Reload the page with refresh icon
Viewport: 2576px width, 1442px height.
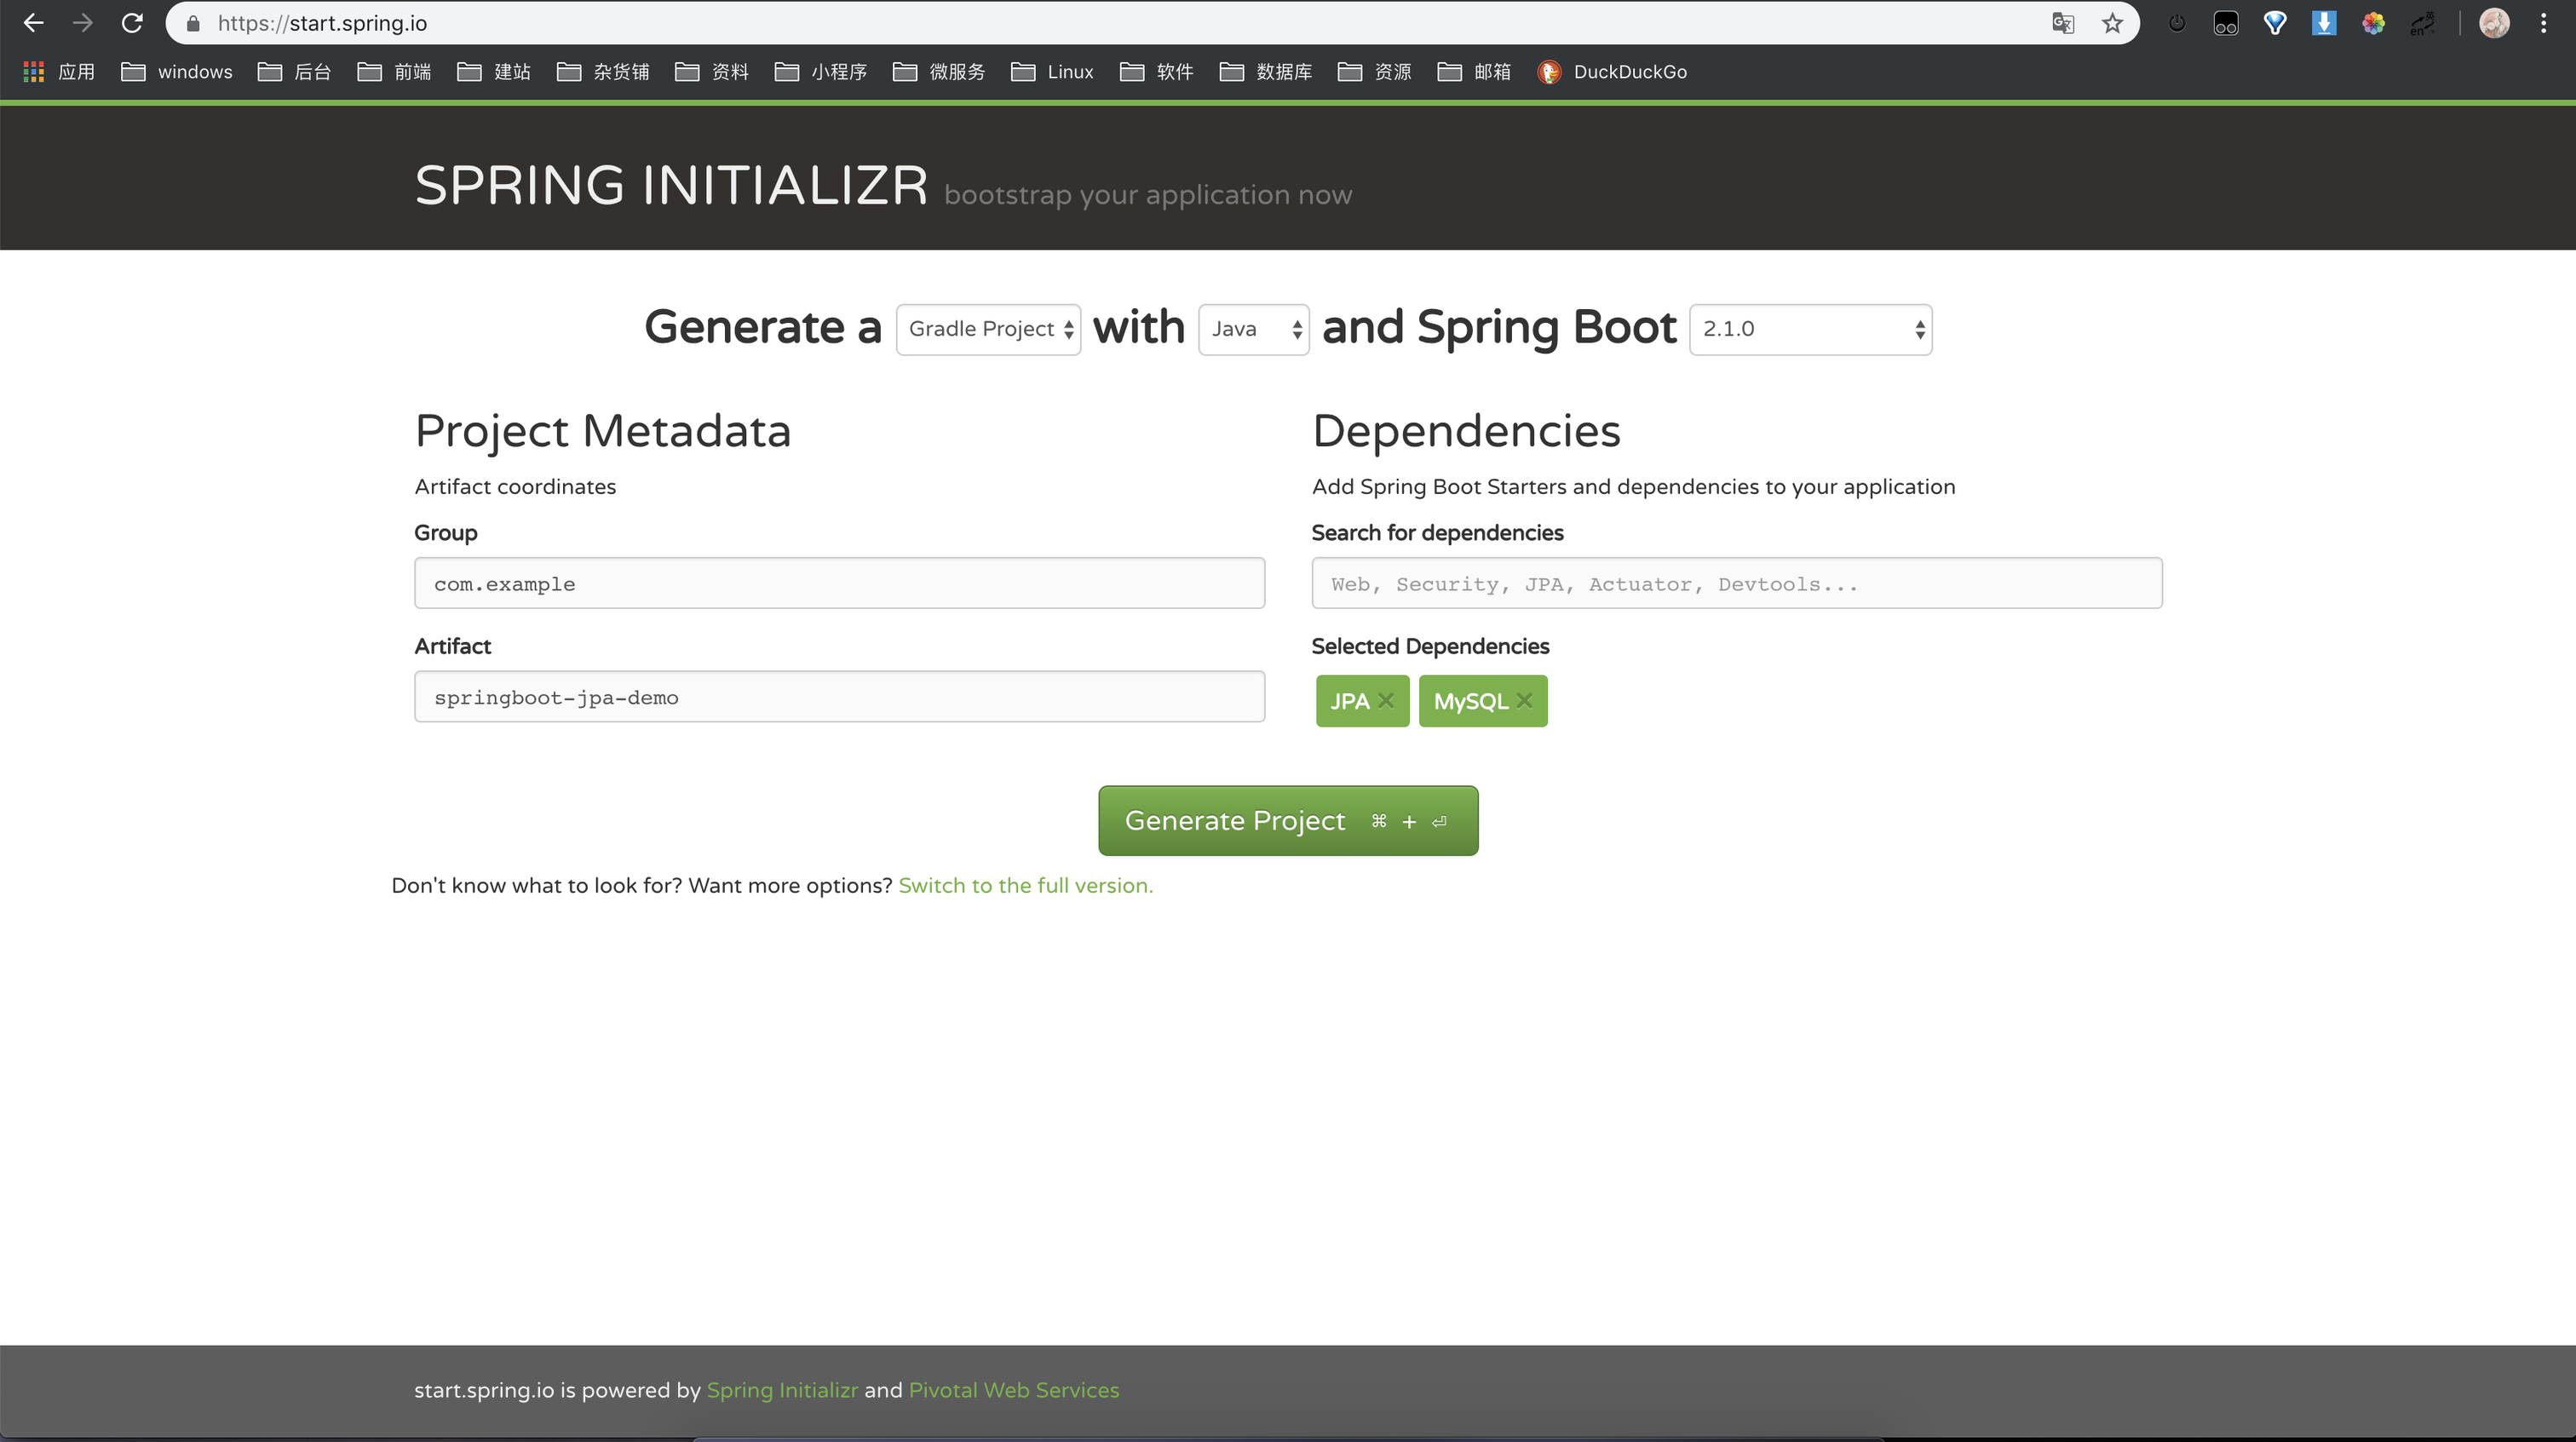132,23
